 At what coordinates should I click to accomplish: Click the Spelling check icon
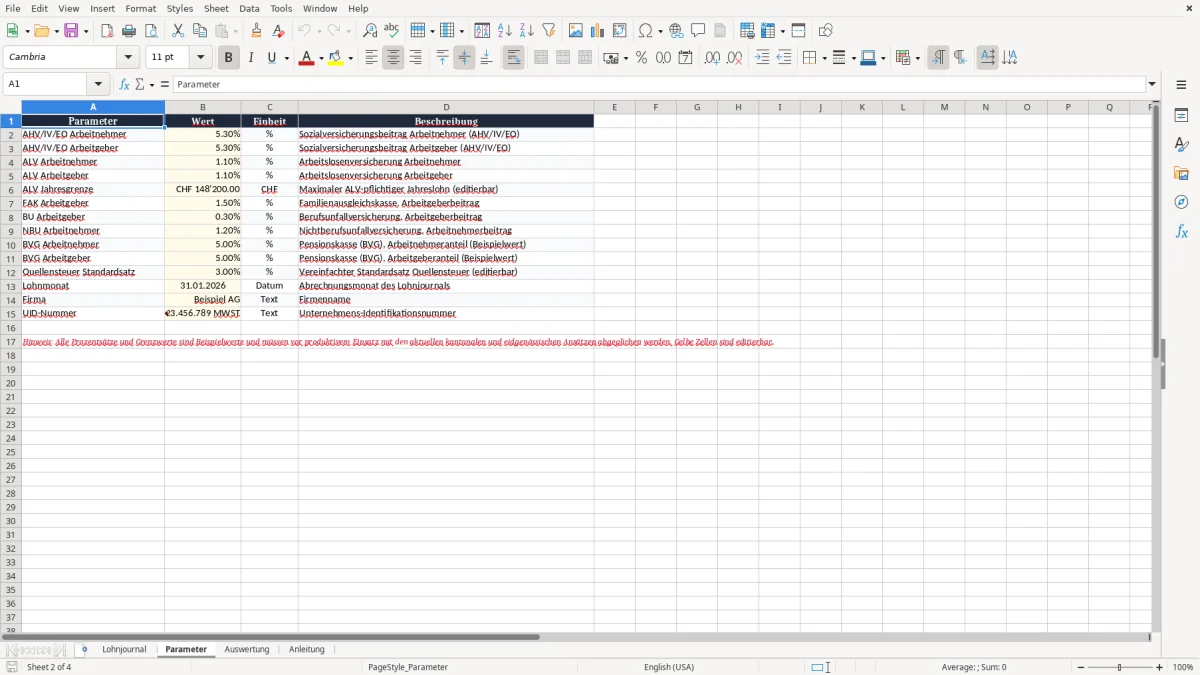(x=392, y=31)
